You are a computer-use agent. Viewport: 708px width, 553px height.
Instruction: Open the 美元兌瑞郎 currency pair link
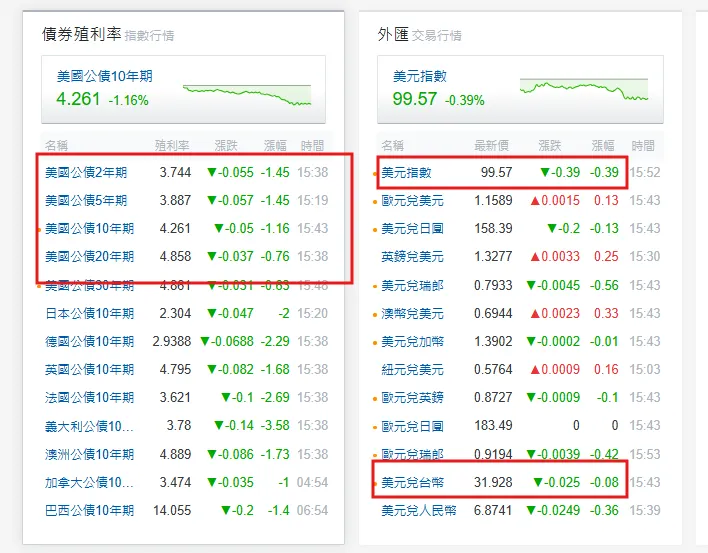click(x=412, y=285)
